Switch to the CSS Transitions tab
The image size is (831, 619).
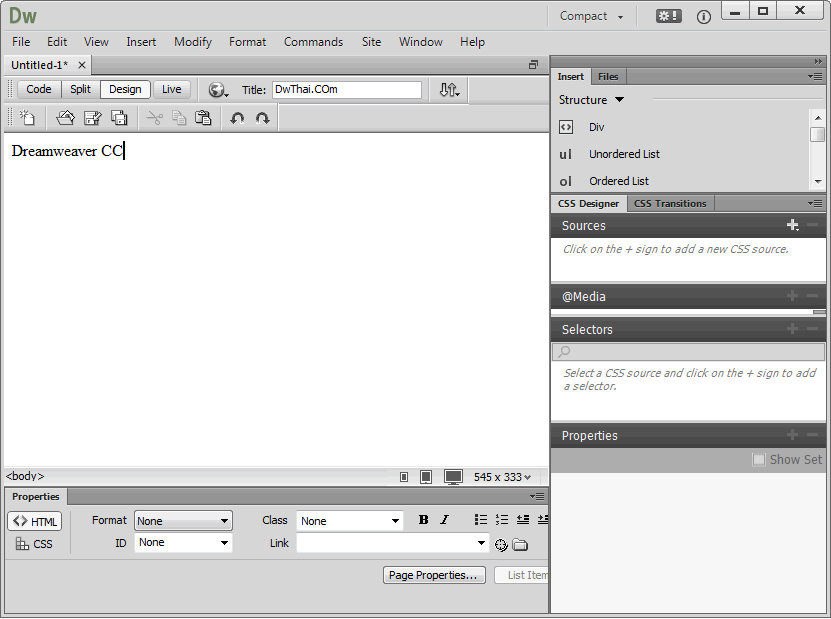pyautogui.click(x=670, y=204)
